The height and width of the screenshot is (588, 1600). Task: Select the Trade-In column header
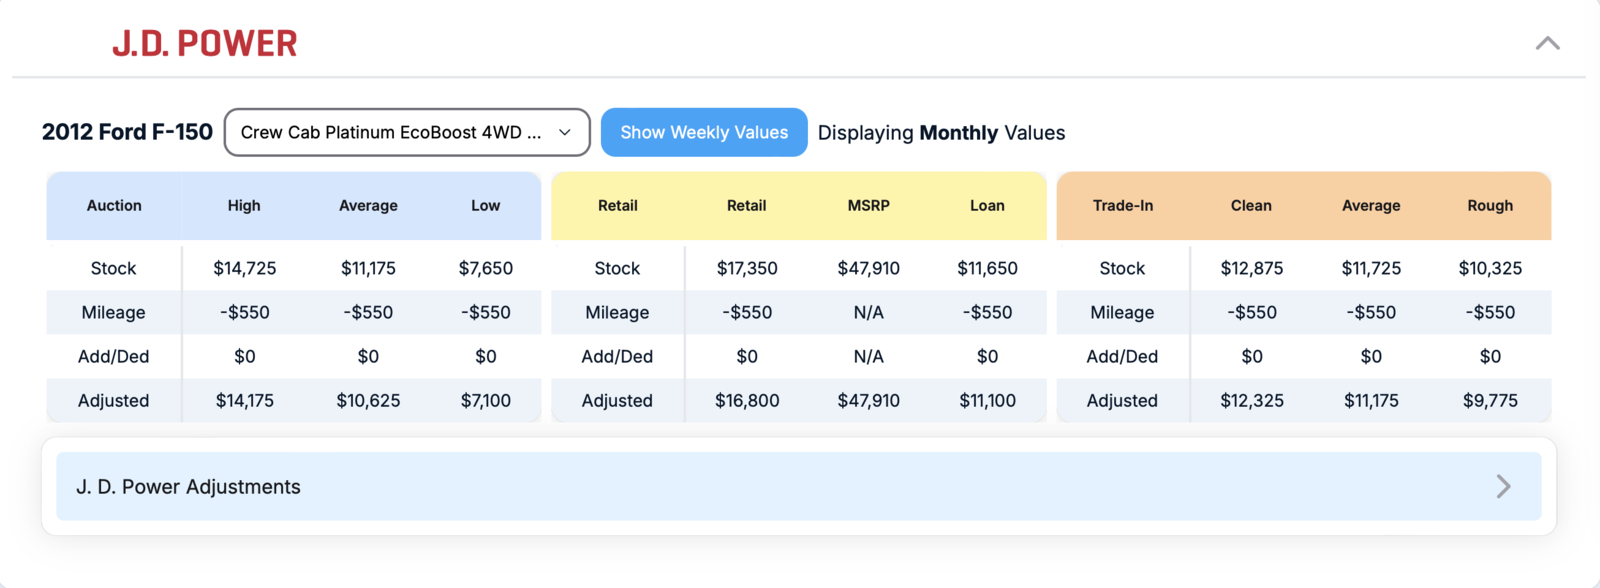click(1122, 206)
